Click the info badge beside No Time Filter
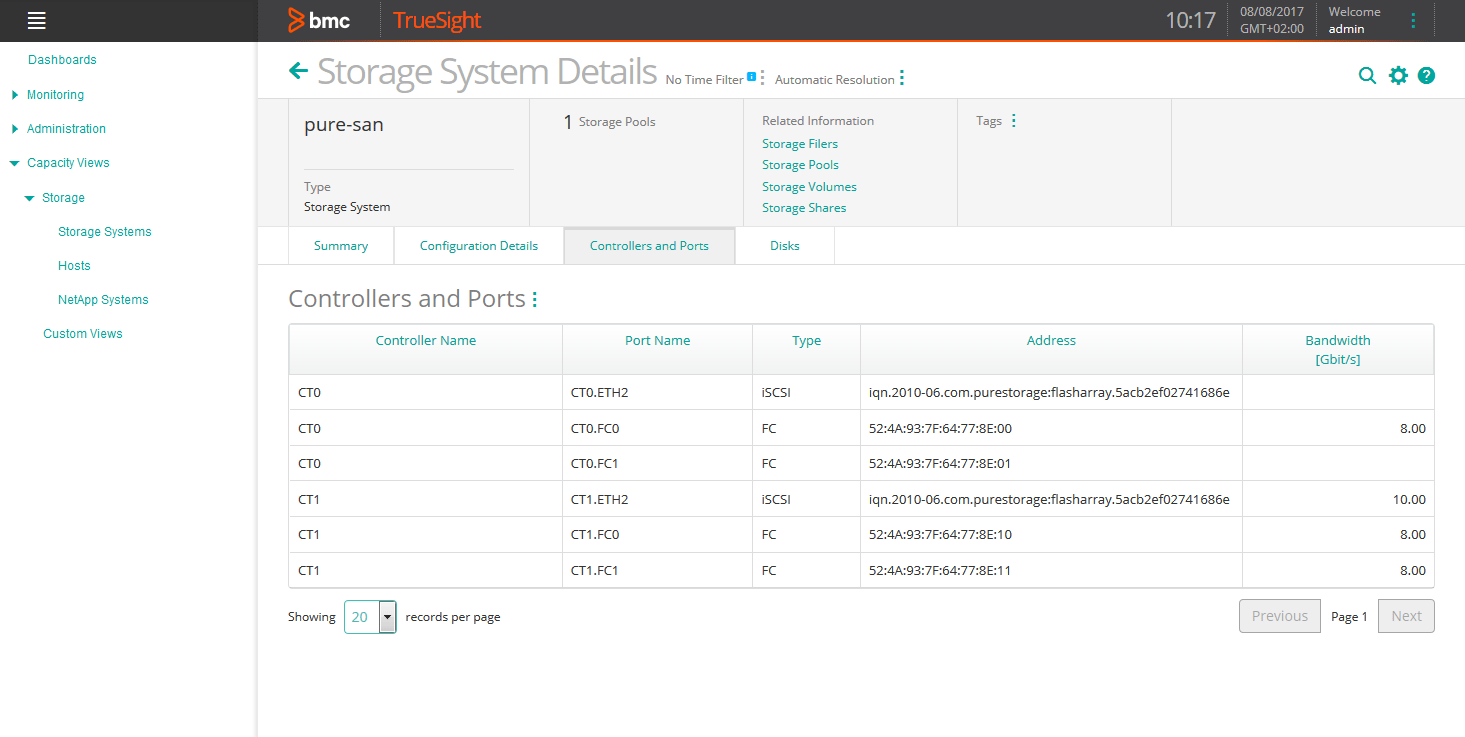1465x737 pixels. click(751, 75)
